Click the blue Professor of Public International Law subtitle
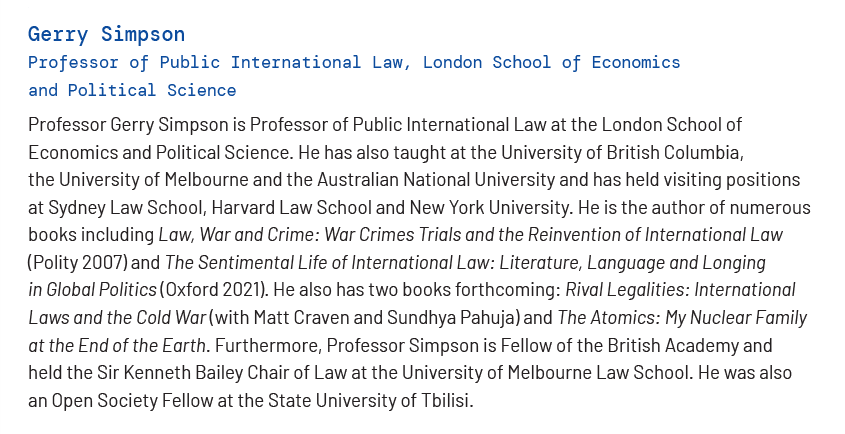This screenshot has height=434, width=845. pos(354,62)
